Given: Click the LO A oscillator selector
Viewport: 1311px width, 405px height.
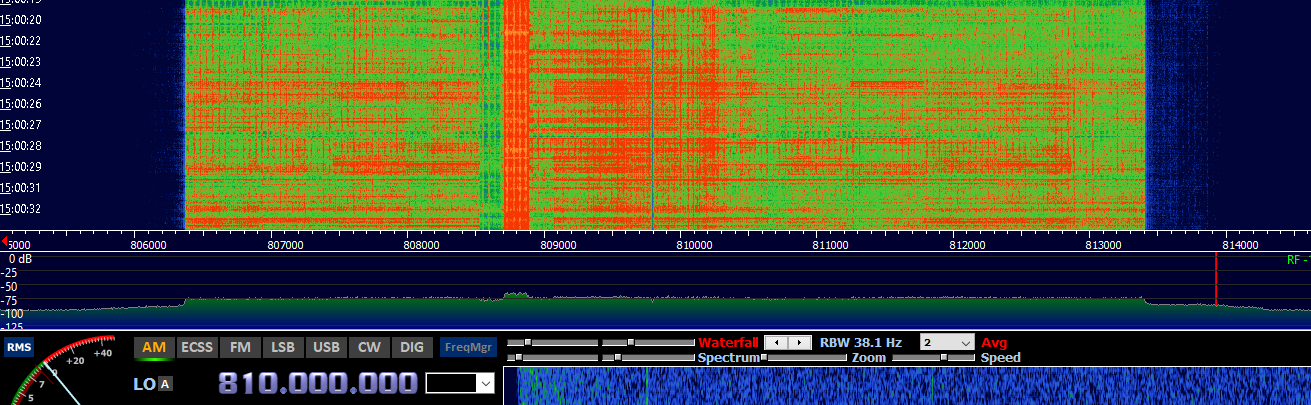Looking at the screenshot, I should click(x=165, y=384).
